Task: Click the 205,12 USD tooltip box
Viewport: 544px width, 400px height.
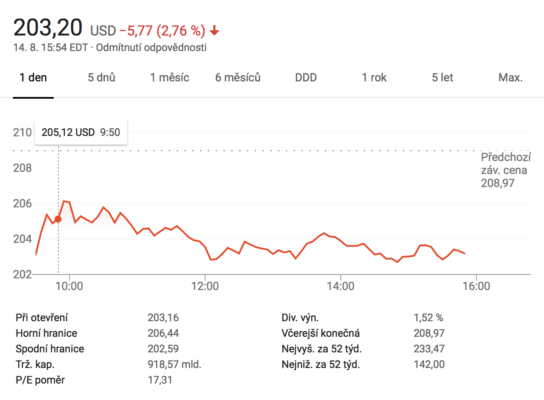Action: pyautogui.click(x=81, y=132)
